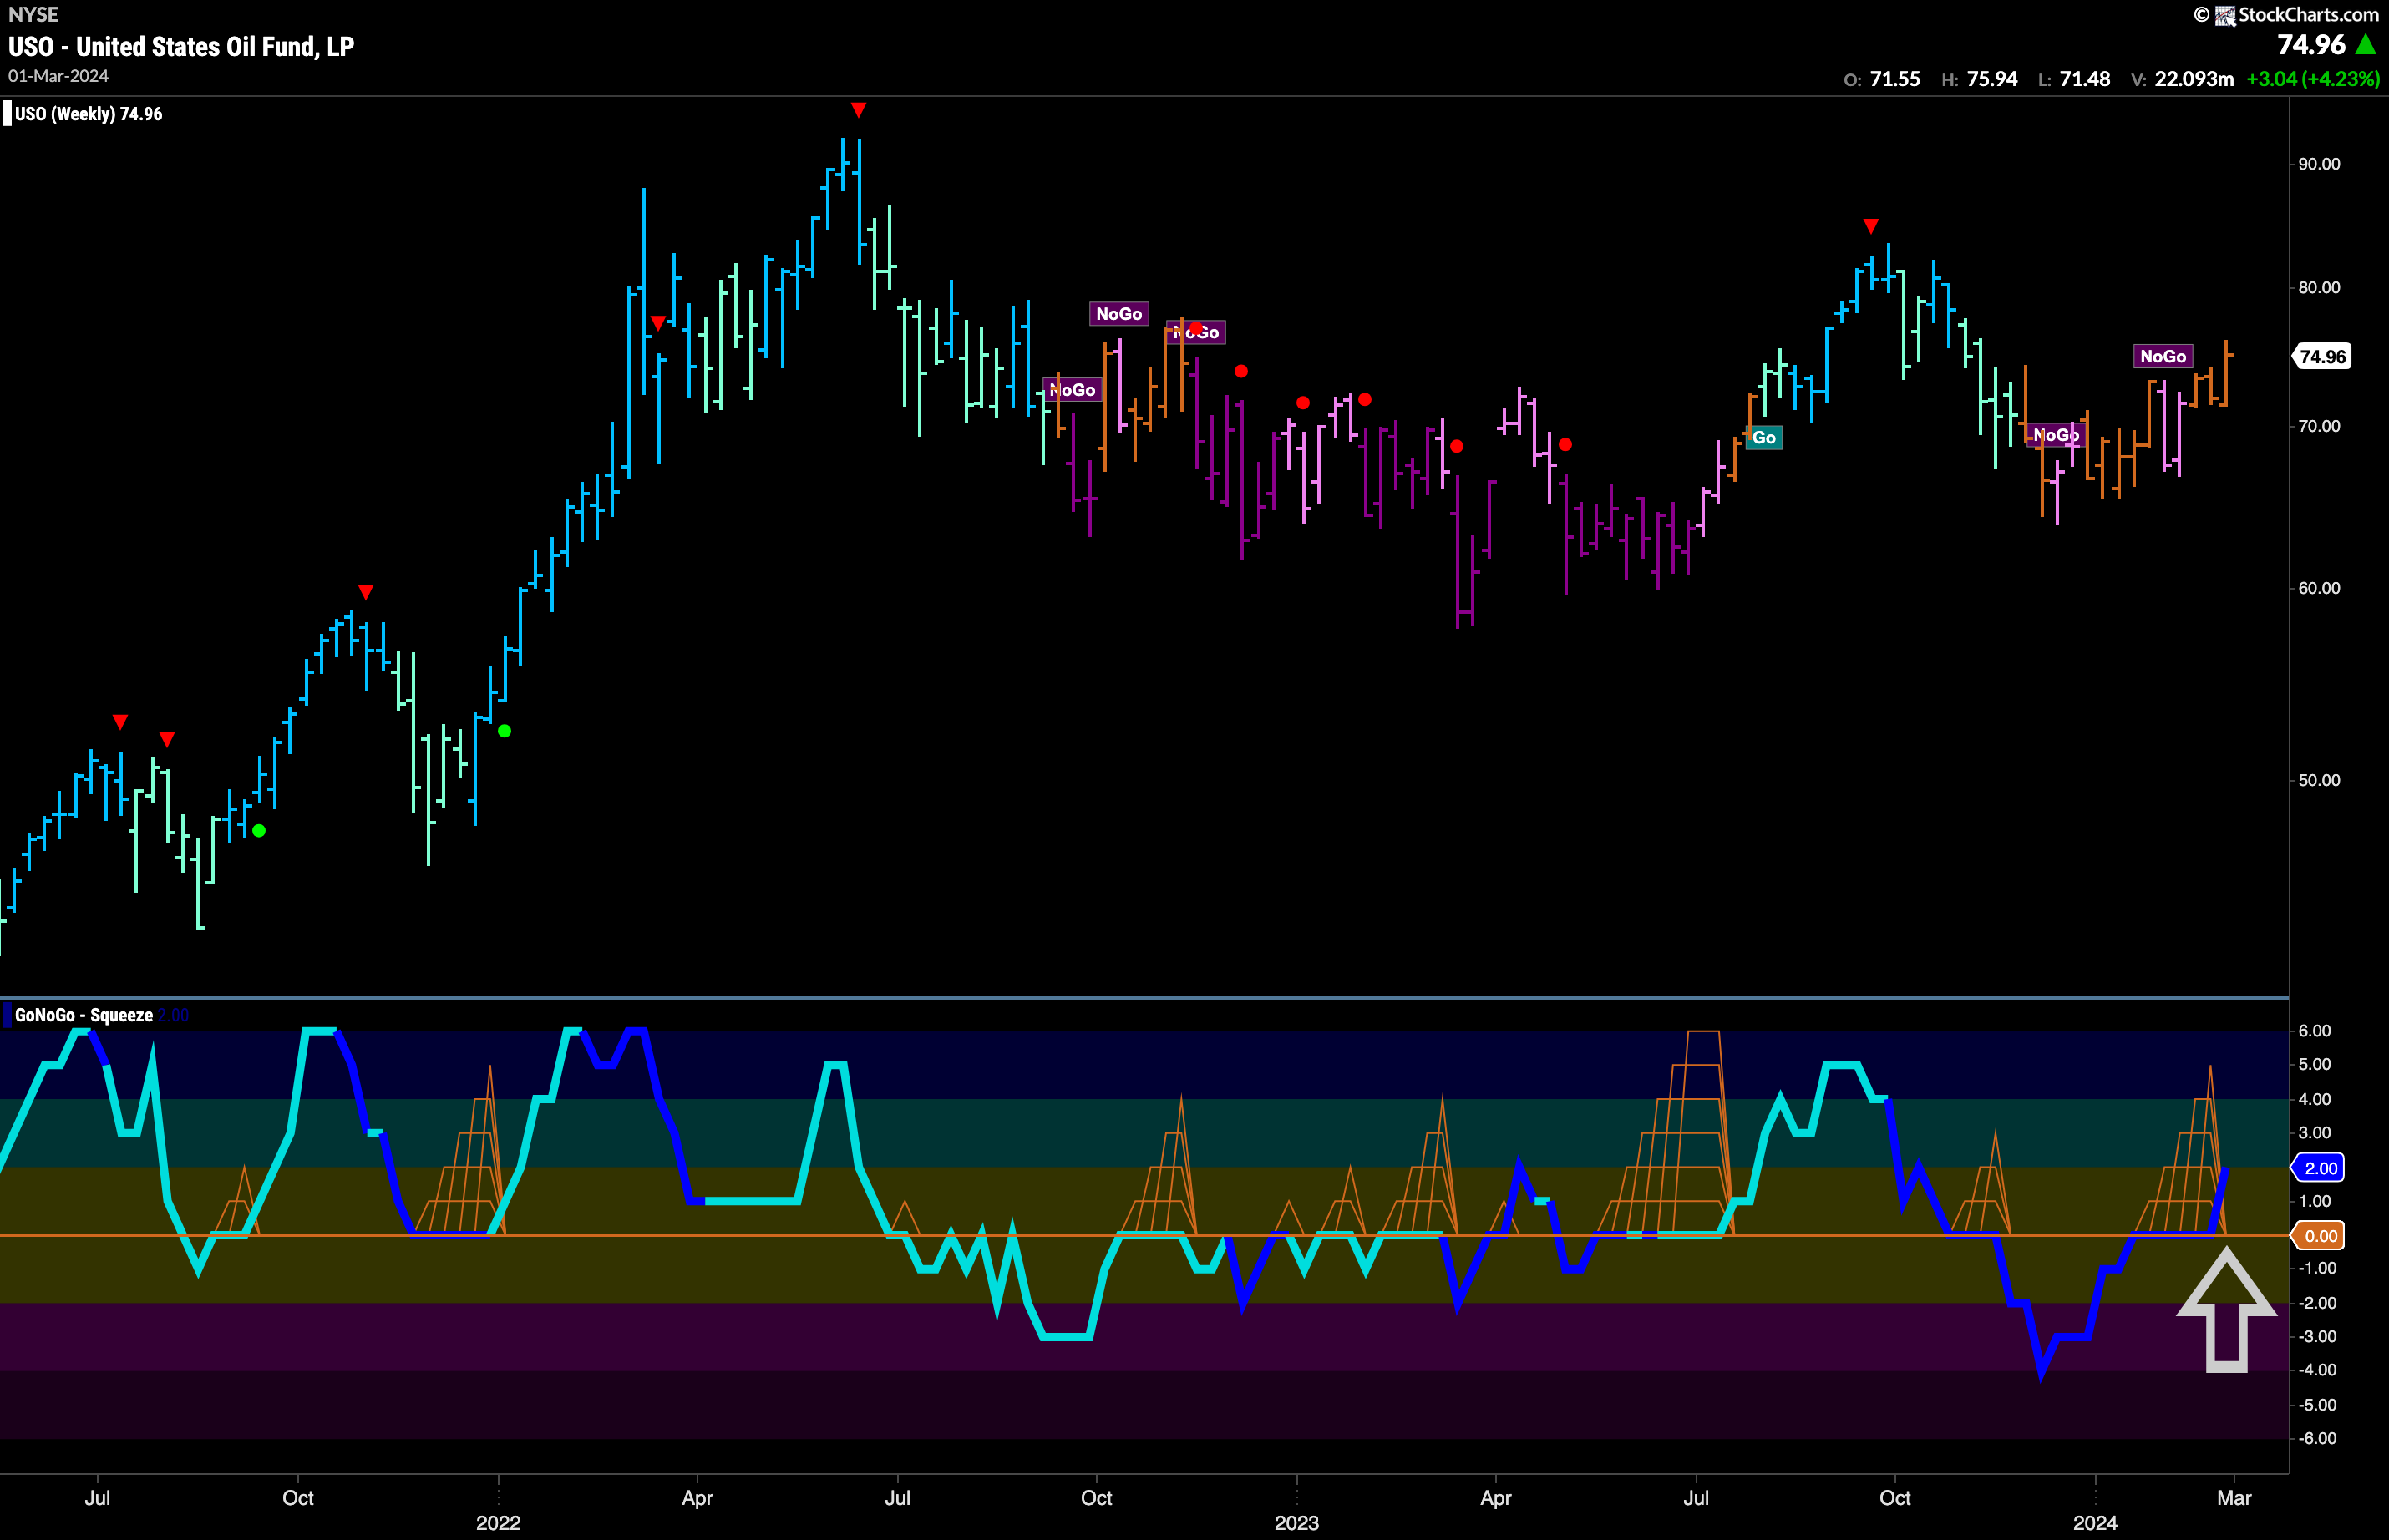Image resolution: width=2389 pixels, height=1540 pixels.
Task: Click the 2024 year label on time axis
Action: coord(2094,1523)
